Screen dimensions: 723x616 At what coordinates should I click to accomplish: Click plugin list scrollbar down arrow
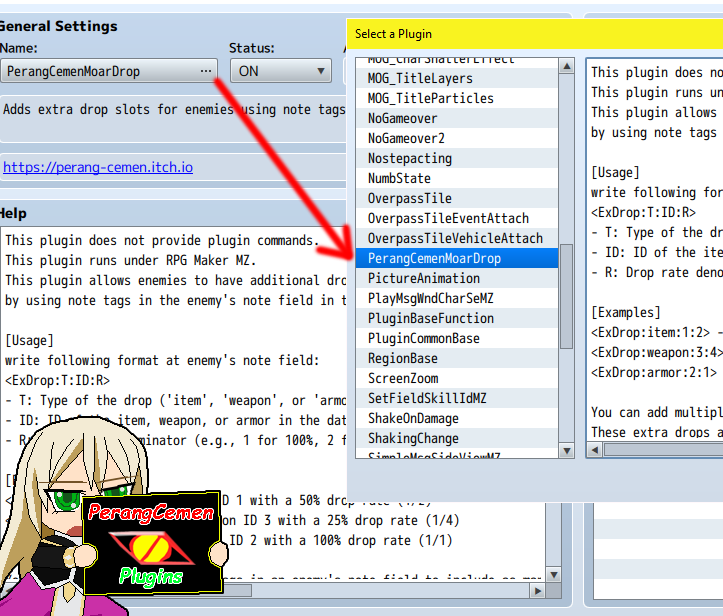click(x=567, y=450)
